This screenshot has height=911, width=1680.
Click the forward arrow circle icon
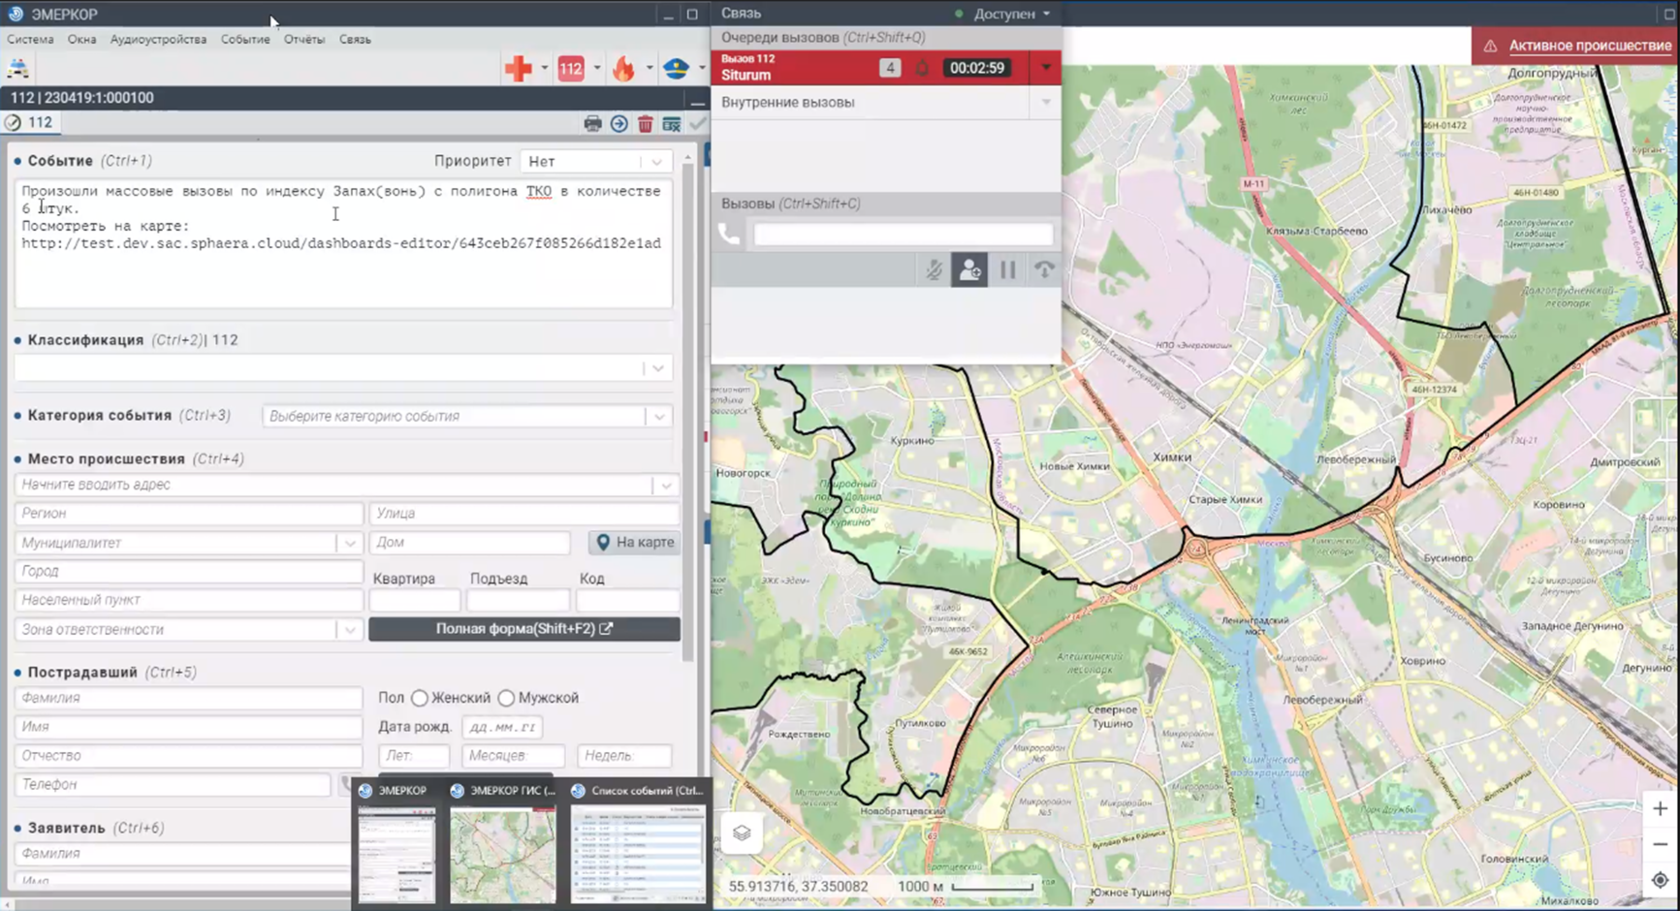pos(619,123)
